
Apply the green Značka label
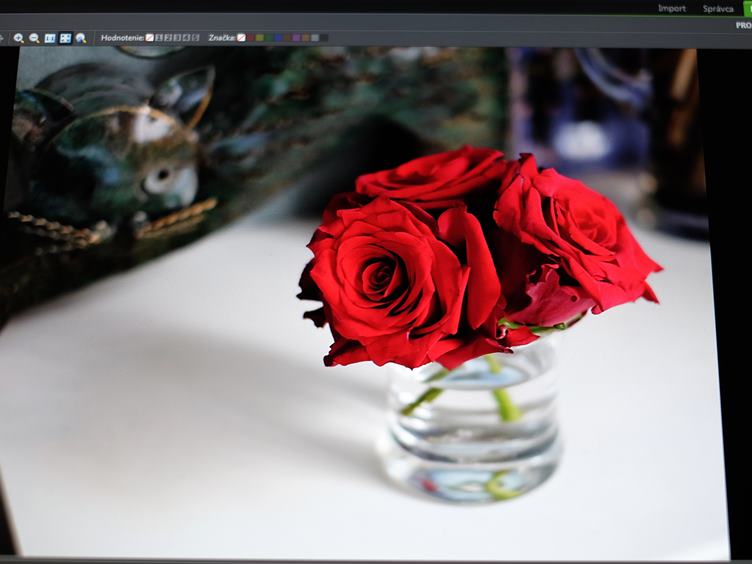click(269, 37)
